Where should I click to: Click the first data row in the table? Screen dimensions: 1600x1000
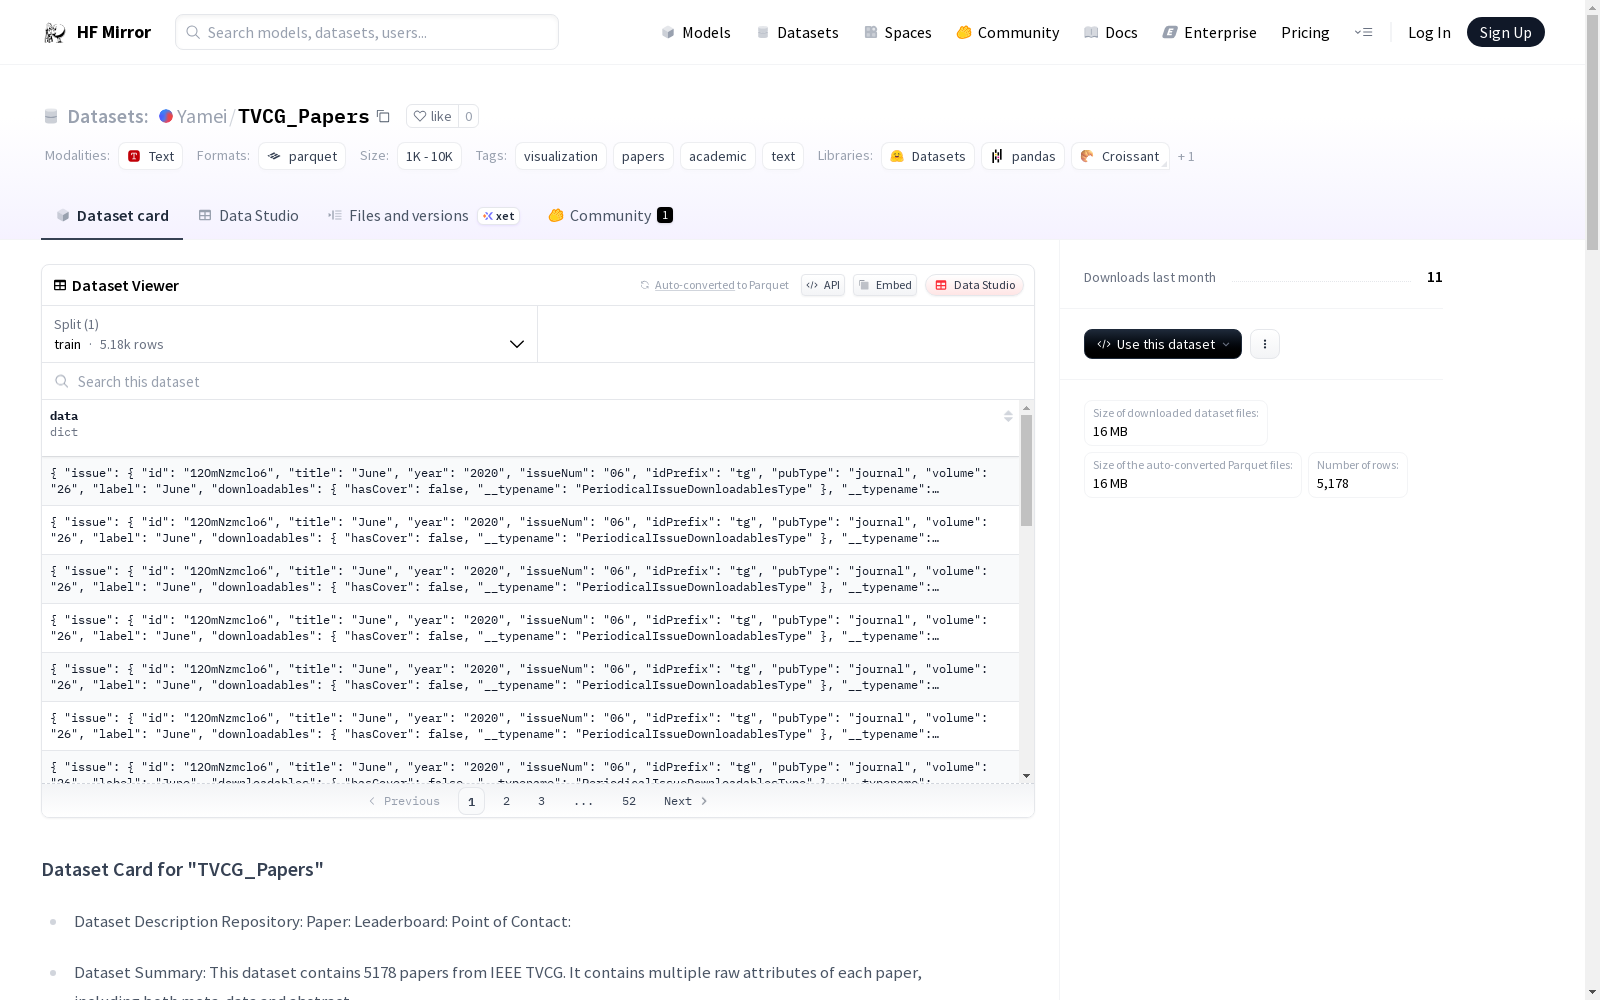coord(530,481)
